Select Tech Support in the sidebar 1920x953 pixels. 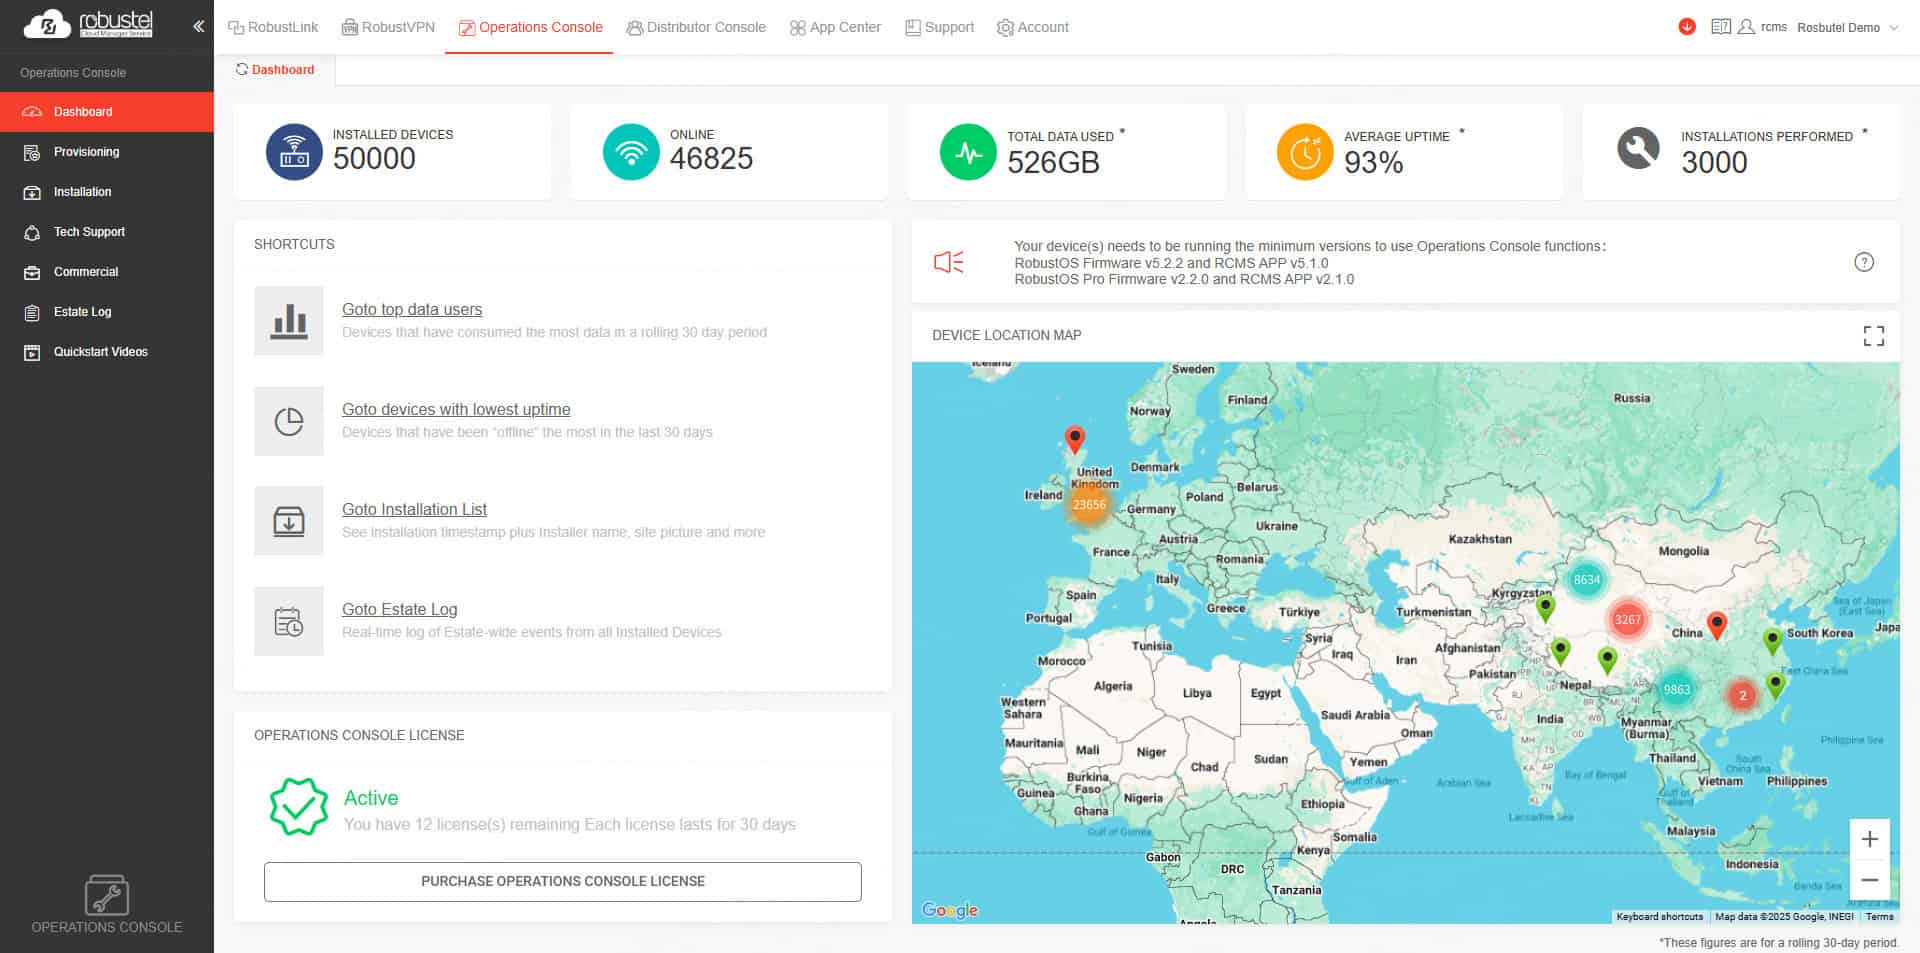tap(89, 232)
